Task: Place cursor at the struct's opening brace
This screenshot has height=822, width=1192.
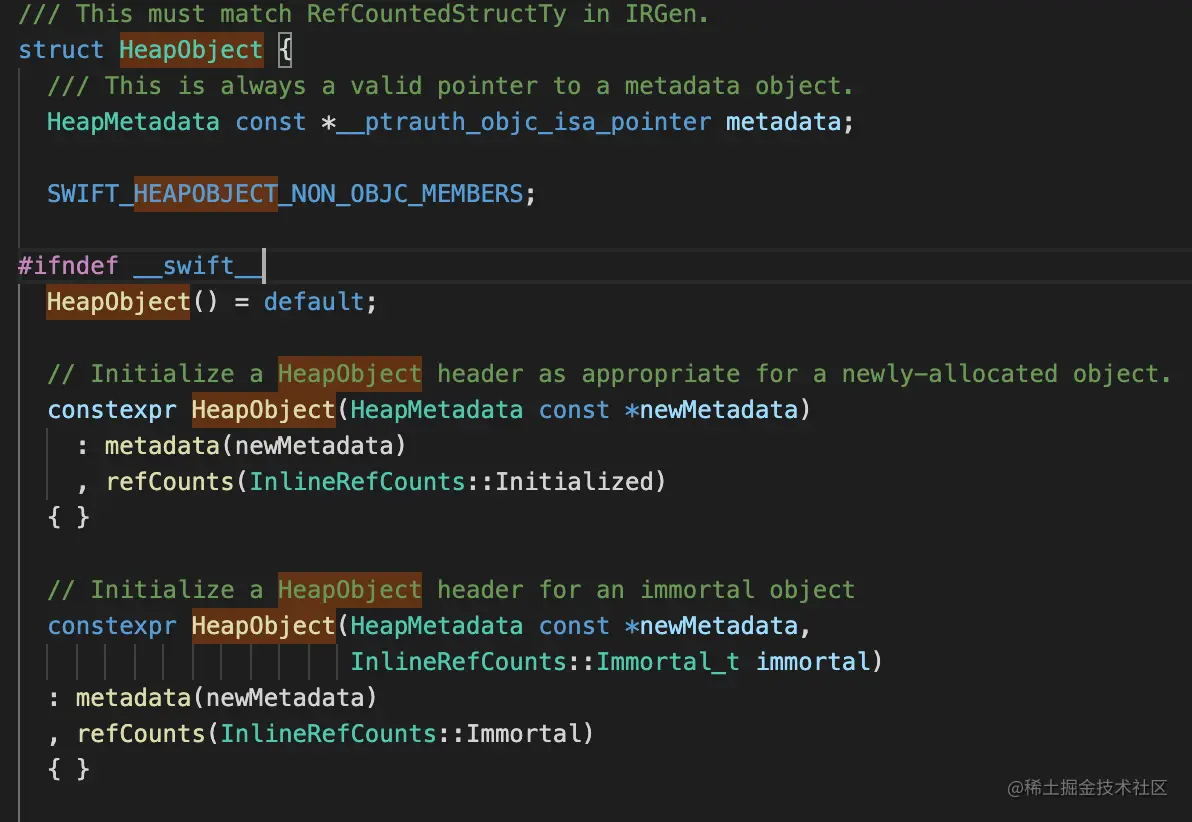Action: tap(285, 50)
